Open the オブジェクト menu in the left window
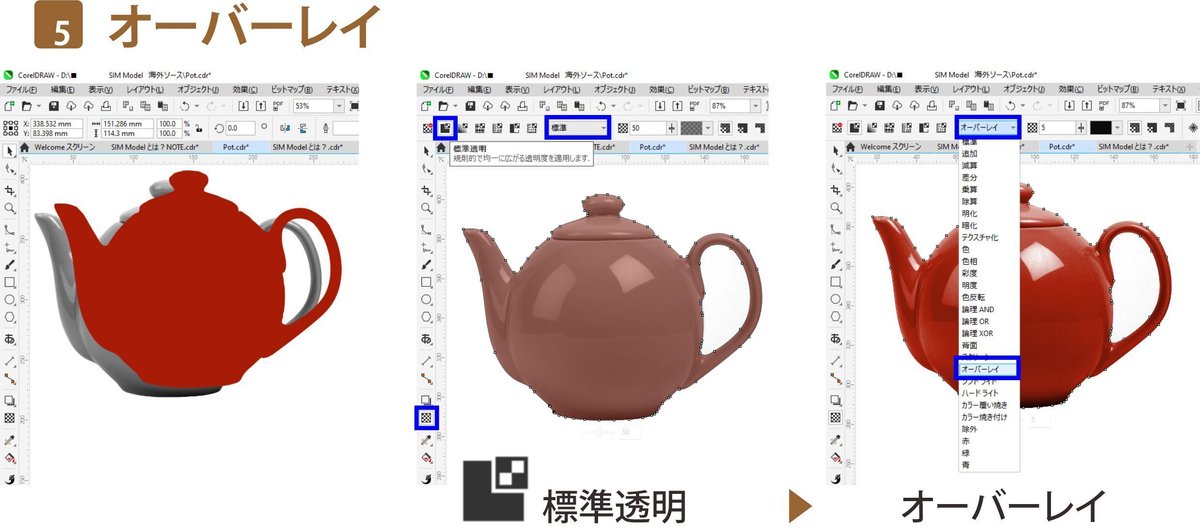1200x531 pixels. pos(197,89)
